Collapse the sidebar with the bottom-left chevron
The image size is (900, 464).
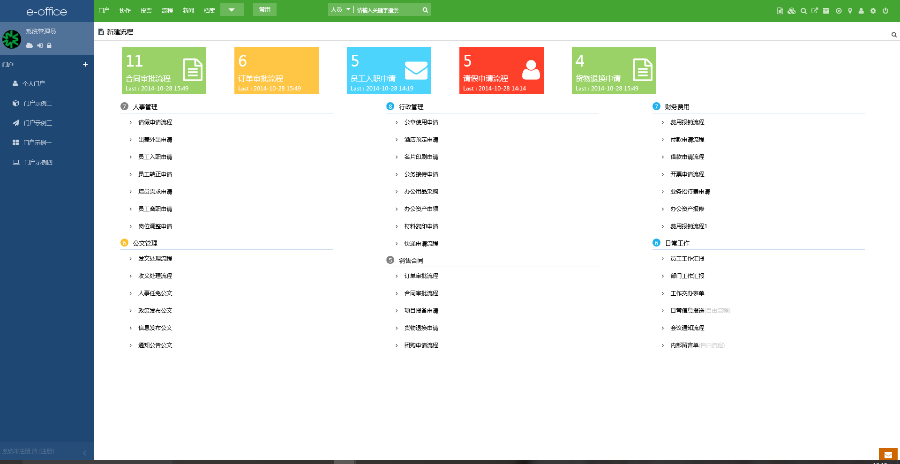pos(84,453)
